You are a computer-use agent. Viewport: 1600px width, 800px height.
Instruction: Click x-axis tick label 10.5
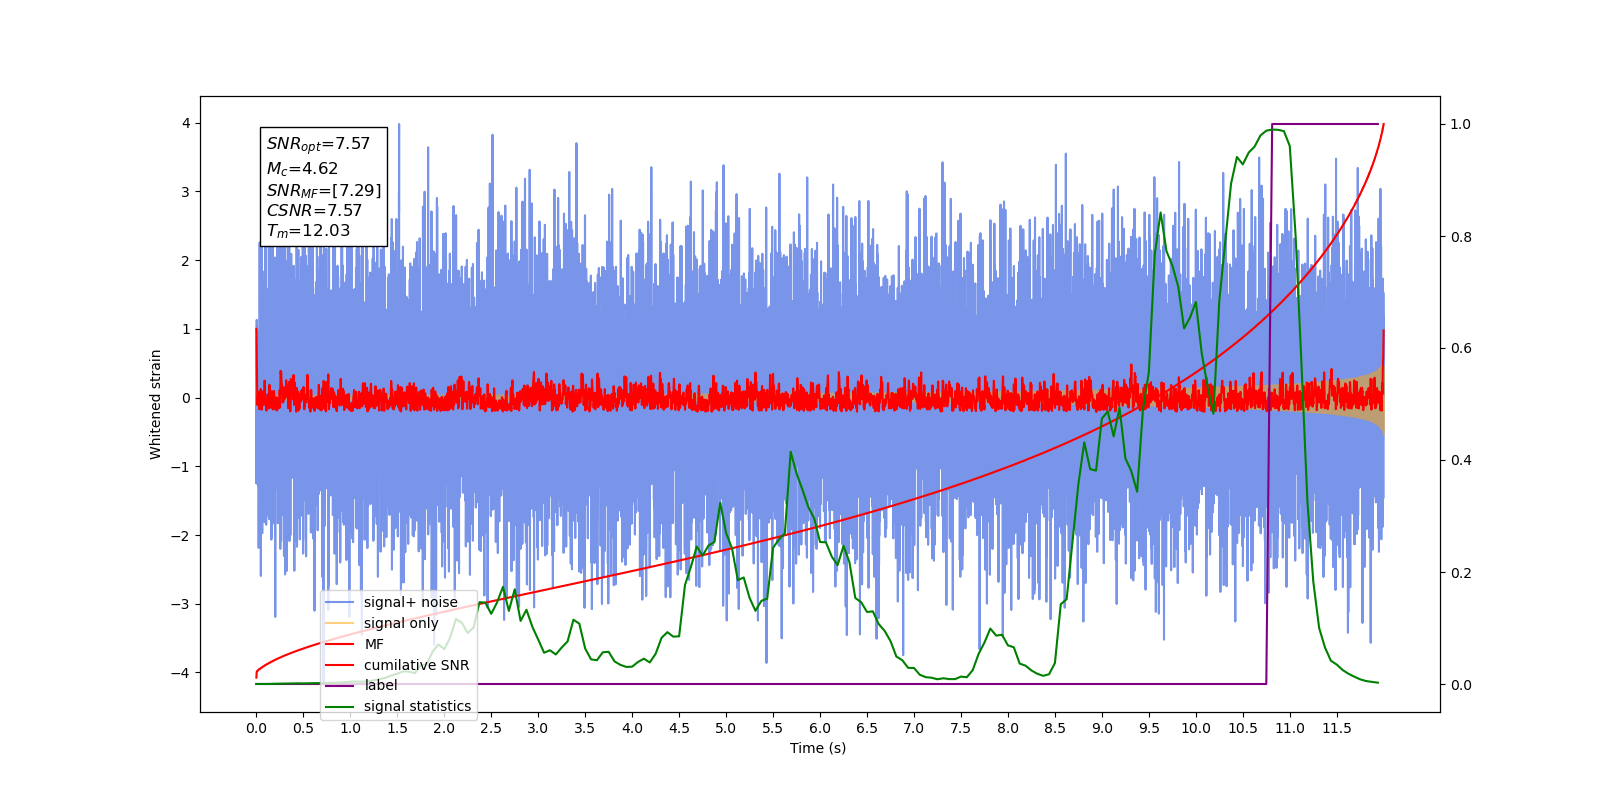(1243, 728)
